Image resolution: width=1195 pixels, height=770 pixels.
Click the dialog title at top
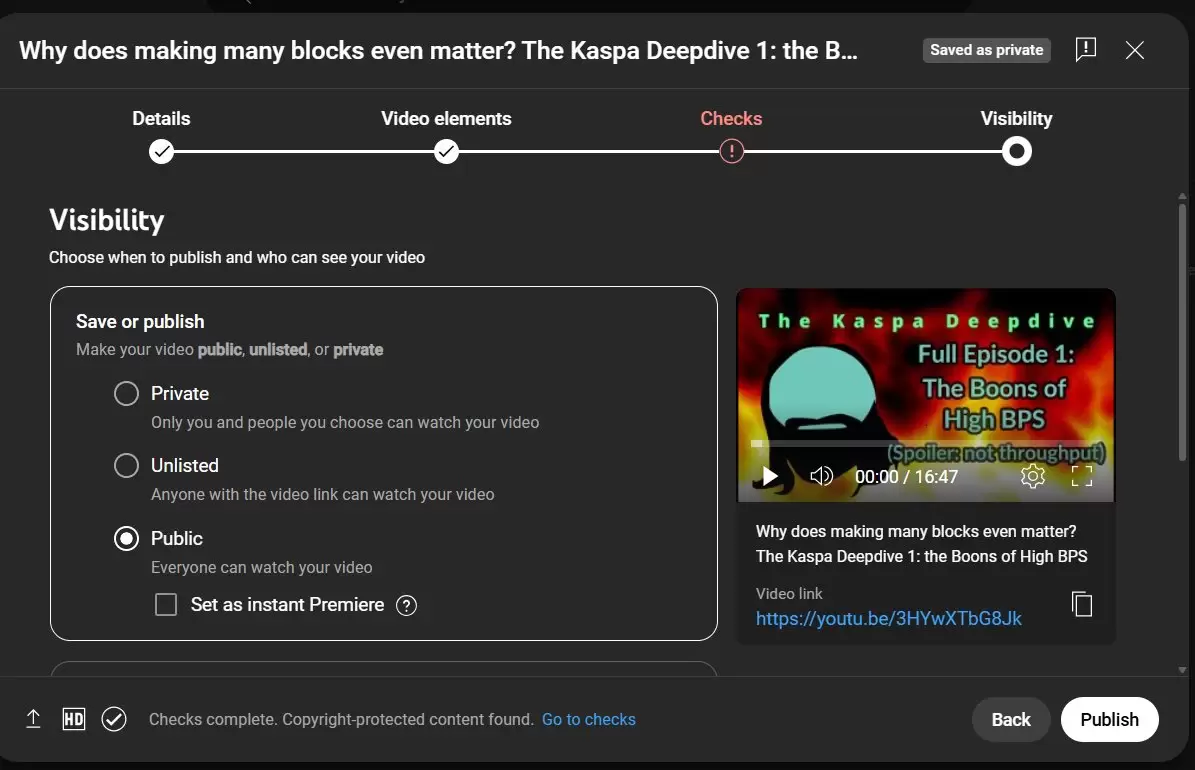[438, 50]
